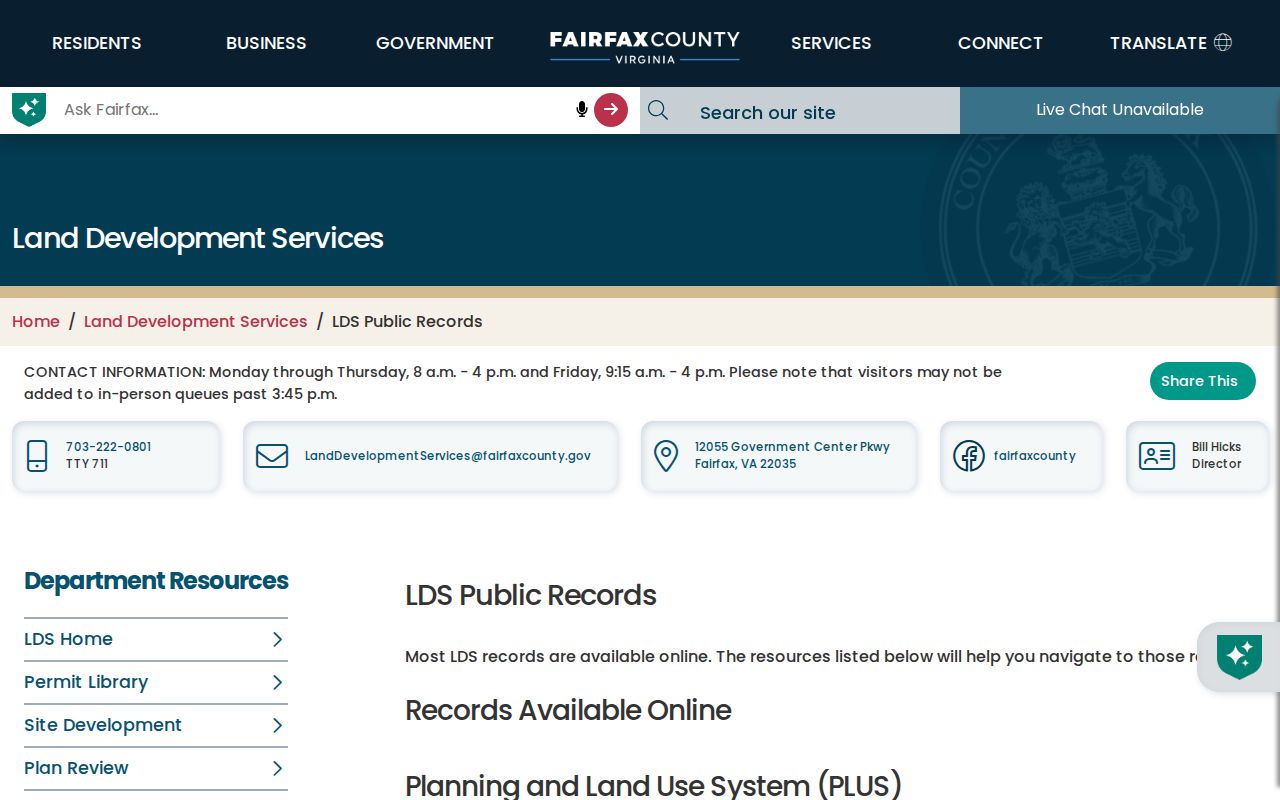Open the Facebook icon for fairfaxcounty

(968, 456)
